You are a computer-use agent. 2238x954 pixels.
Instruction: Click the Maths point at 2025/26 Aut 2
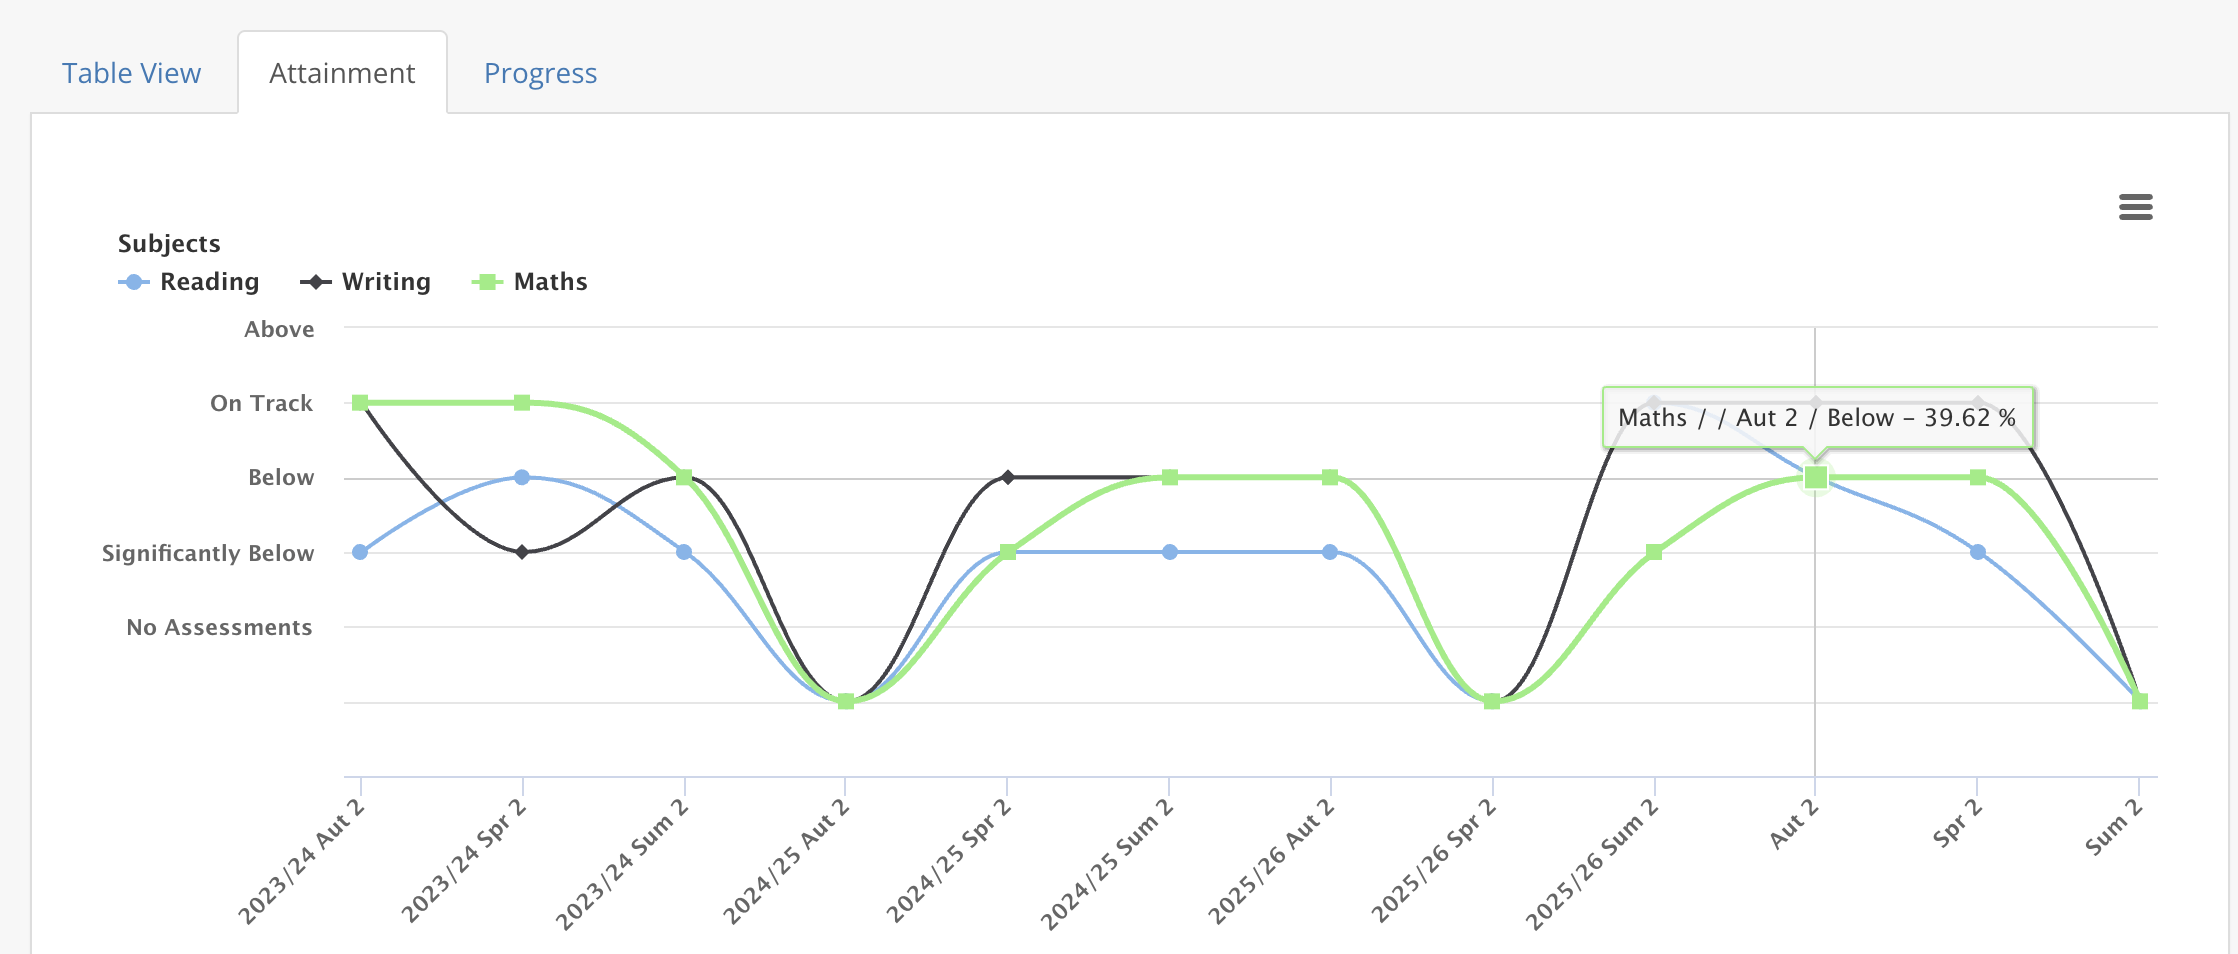tap(1330, 477)
